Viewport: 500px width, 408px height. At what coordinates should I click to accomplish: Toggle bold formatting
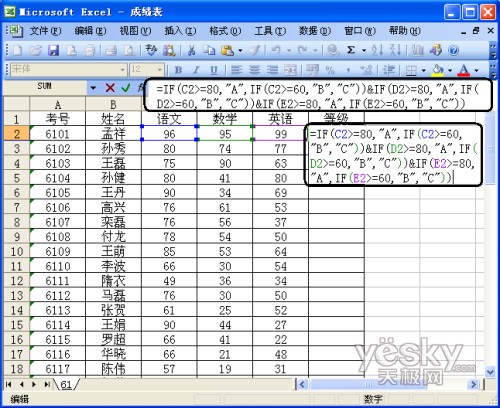[x=178, y=70]
